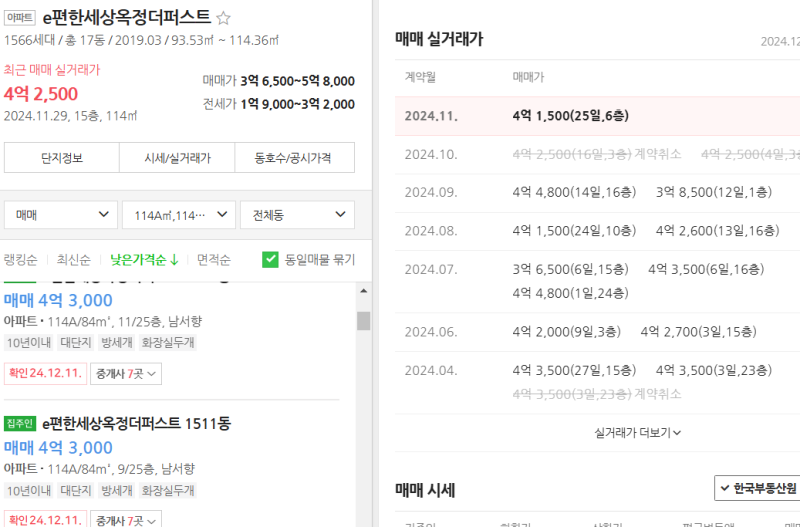Image resolution: width=800 pixels, height=527 pixels.
Task: Open the 전체동 building dropdown
Action: click(297, 215)
